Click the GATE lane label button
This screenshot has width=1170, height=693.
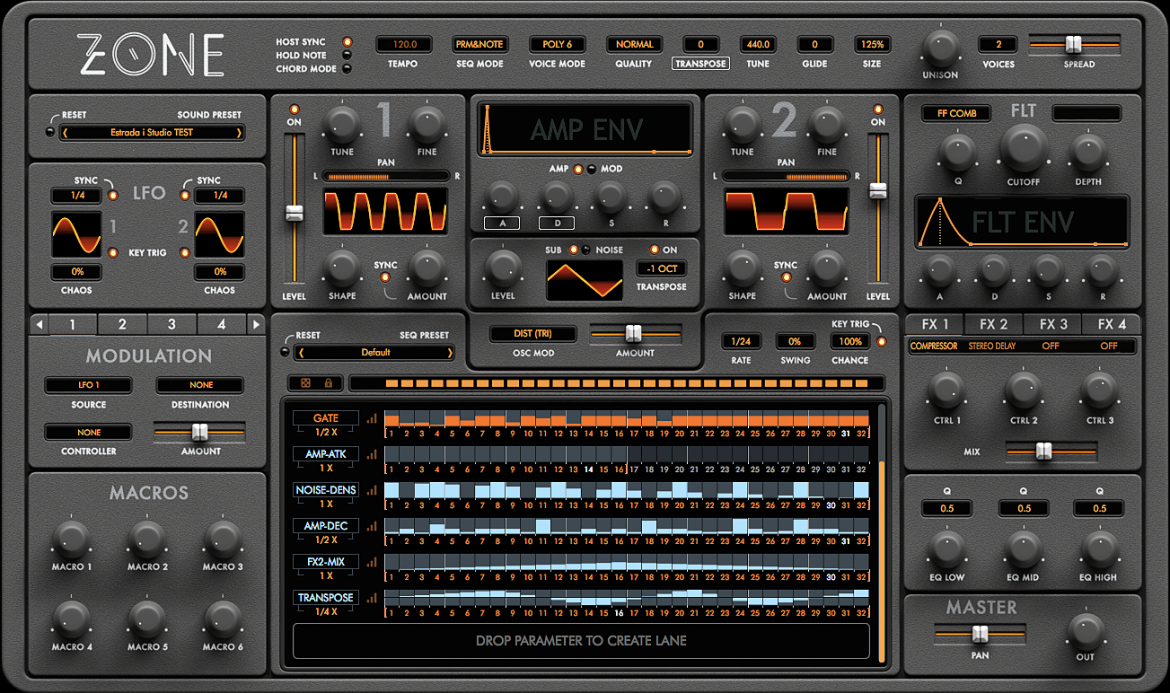pyautogui.click(x=325, y=418)
